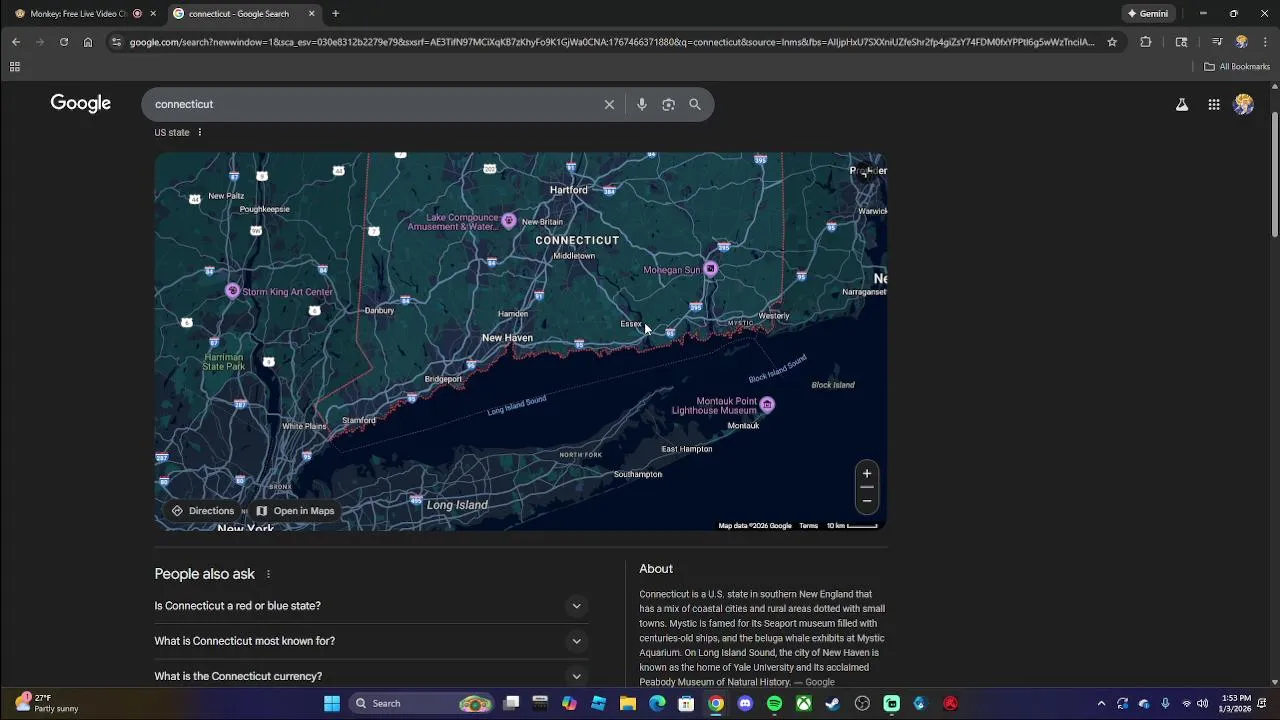Open Gemini in Chrome
The height and width of the screenshot is (720, 1280).
(x=1148, y=14)
